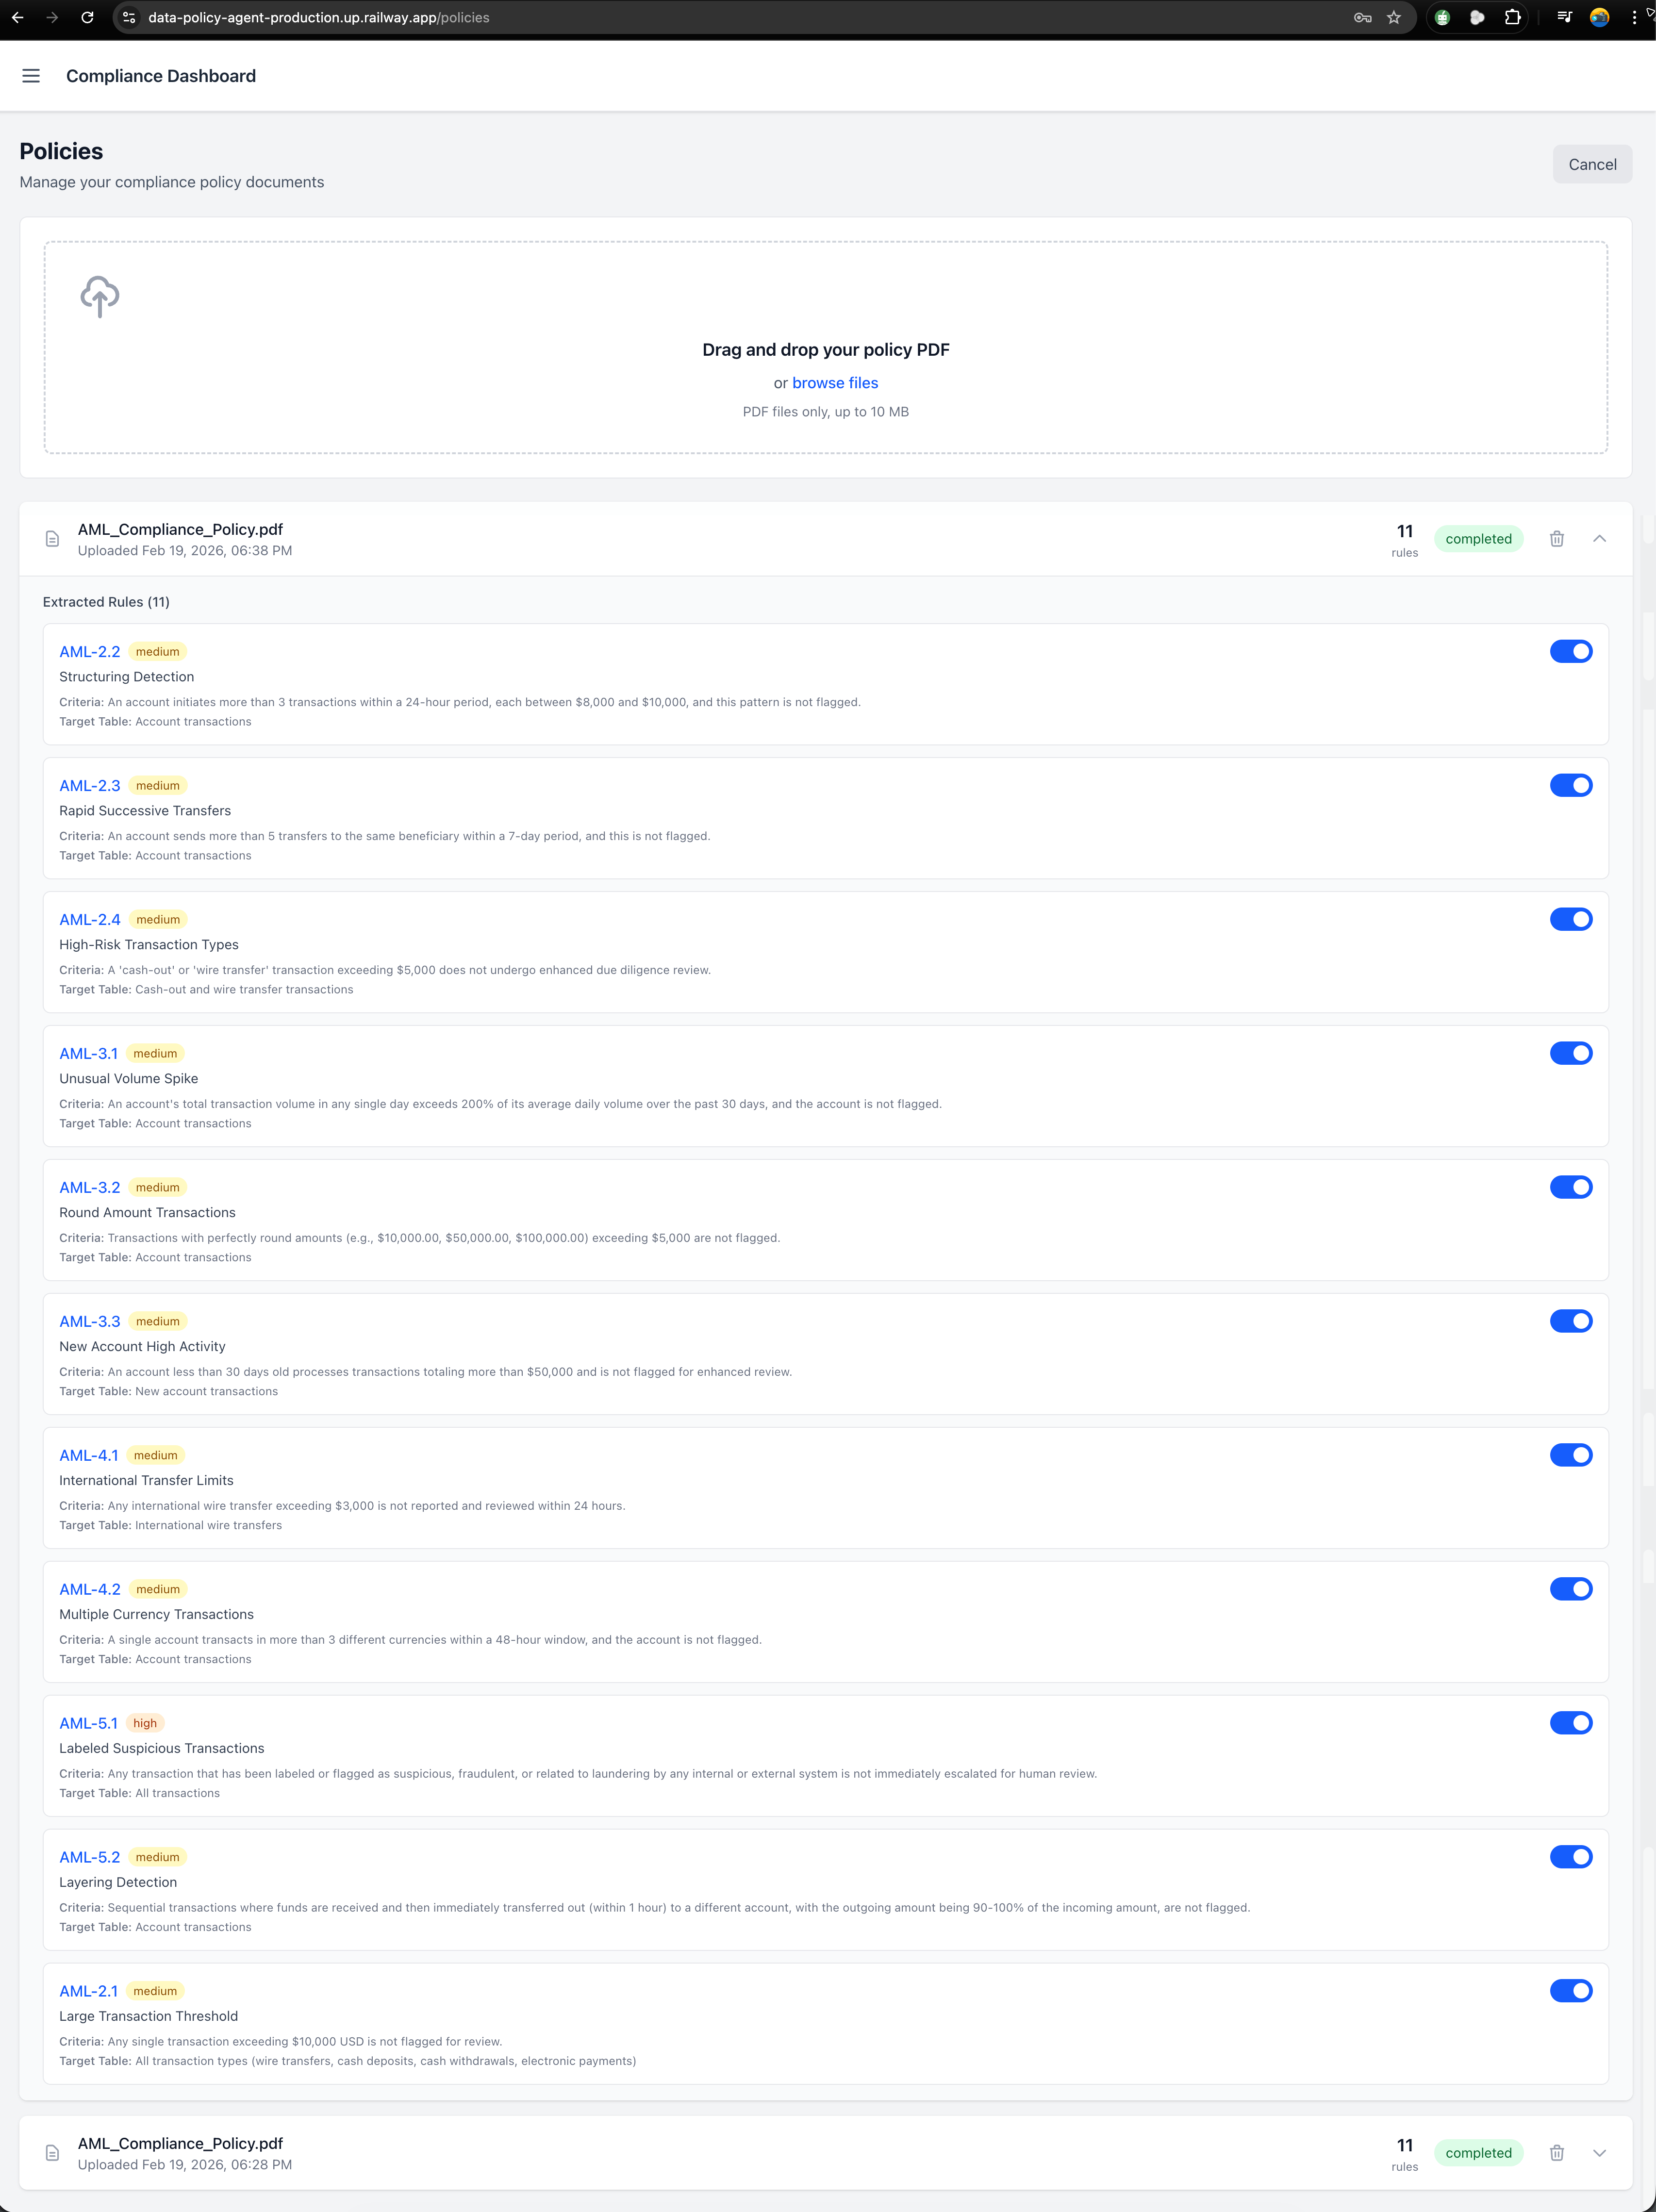1656x2212 pixels.
Task: Disable the AML-4.1 International Transfer Limits rule
Action: click(x=1571, y=1456)
